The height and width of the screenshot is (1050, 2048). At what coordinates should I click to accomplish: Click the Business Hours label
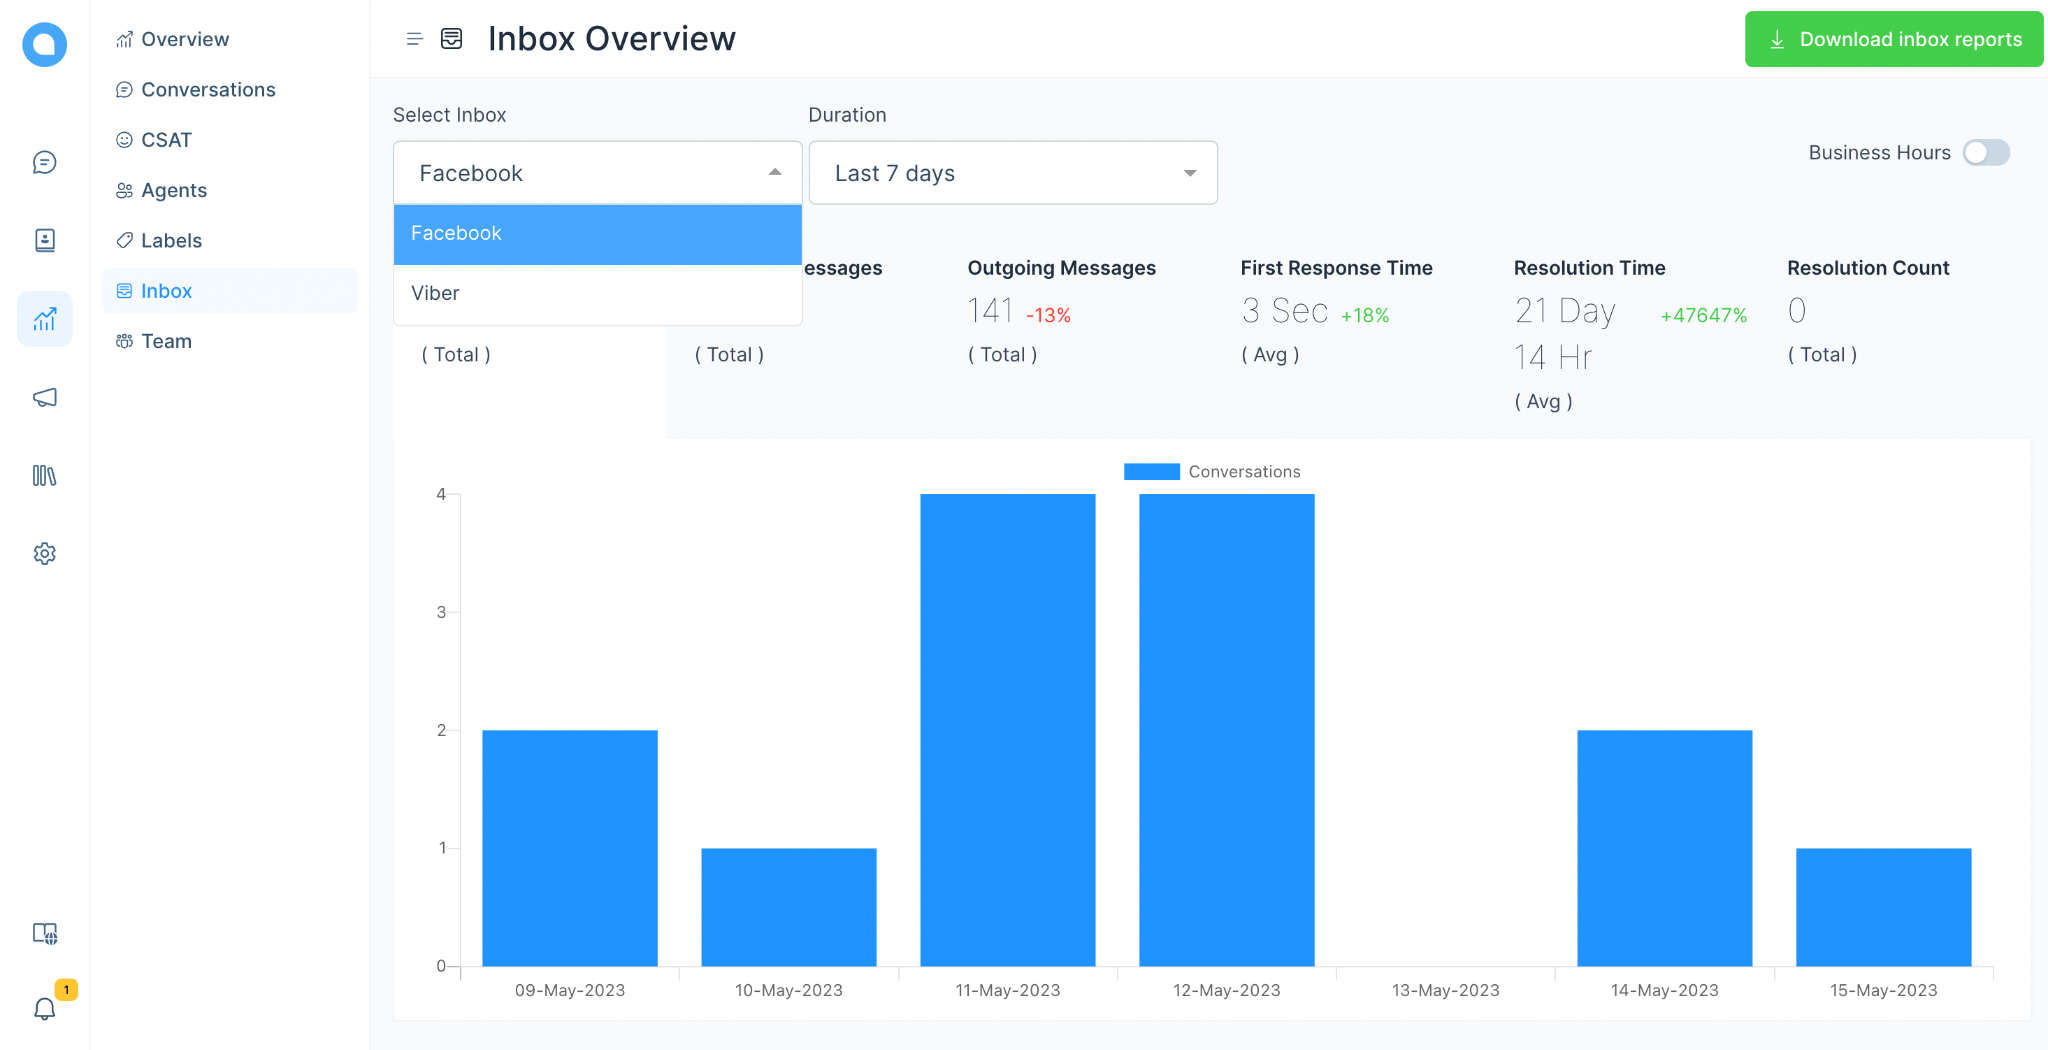pos(1879,152)
